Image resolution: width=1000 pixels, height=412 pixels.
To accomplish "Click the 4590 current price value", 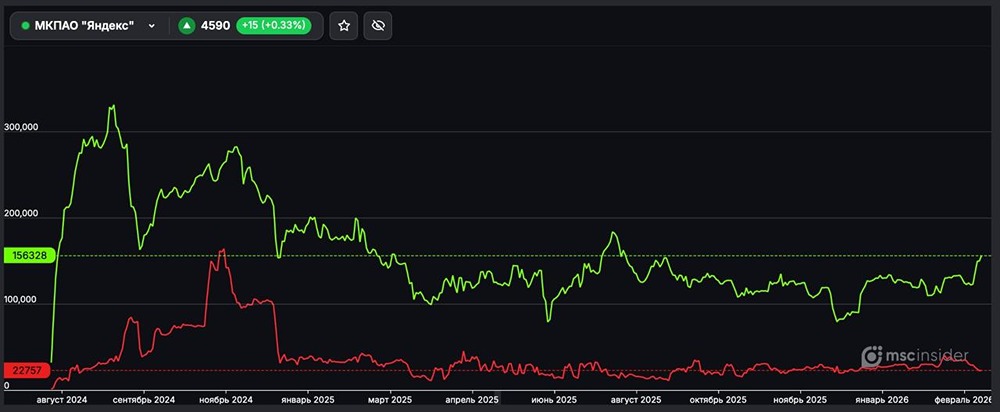I will pyautogui.click(x=215, y=26).
